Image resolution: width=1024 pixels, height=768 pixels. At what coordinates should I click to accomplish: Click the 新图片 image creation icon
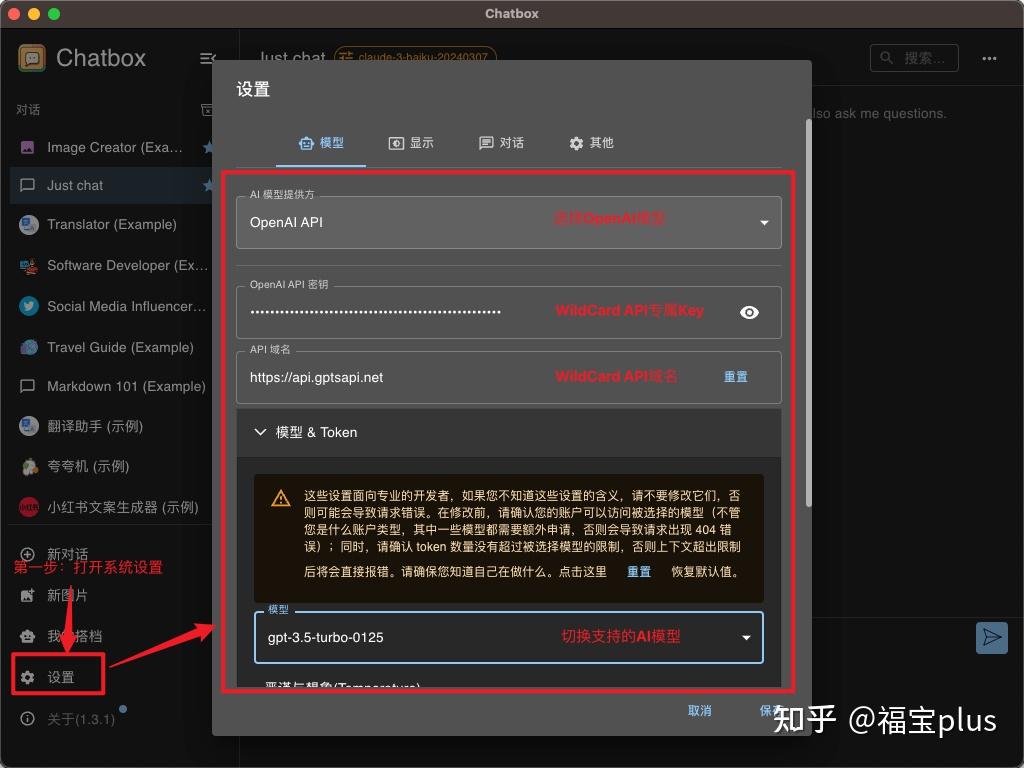pos(25,595)
